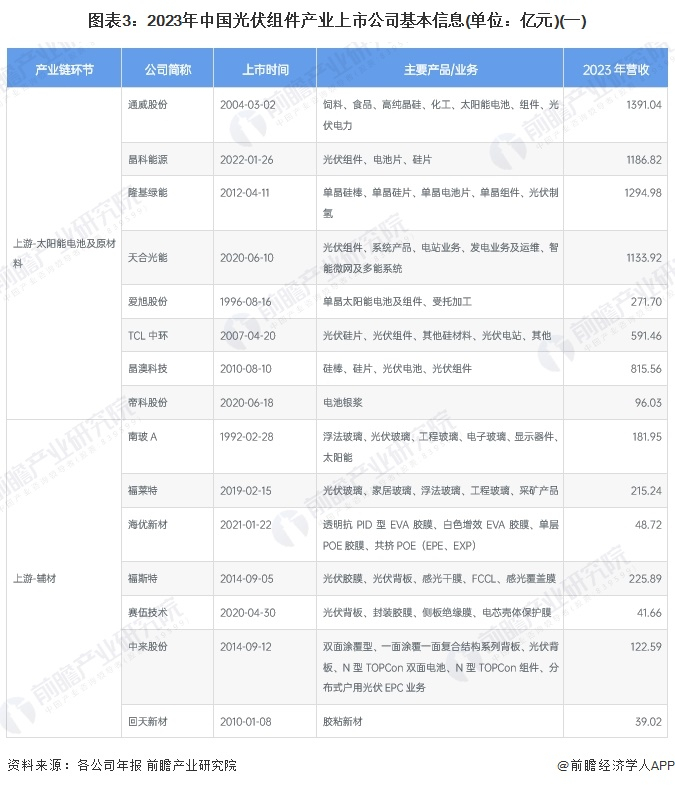Viewport: 675px width, 786px height.
Task: Click listing date 2007-04-20
Action: point(248,335)
